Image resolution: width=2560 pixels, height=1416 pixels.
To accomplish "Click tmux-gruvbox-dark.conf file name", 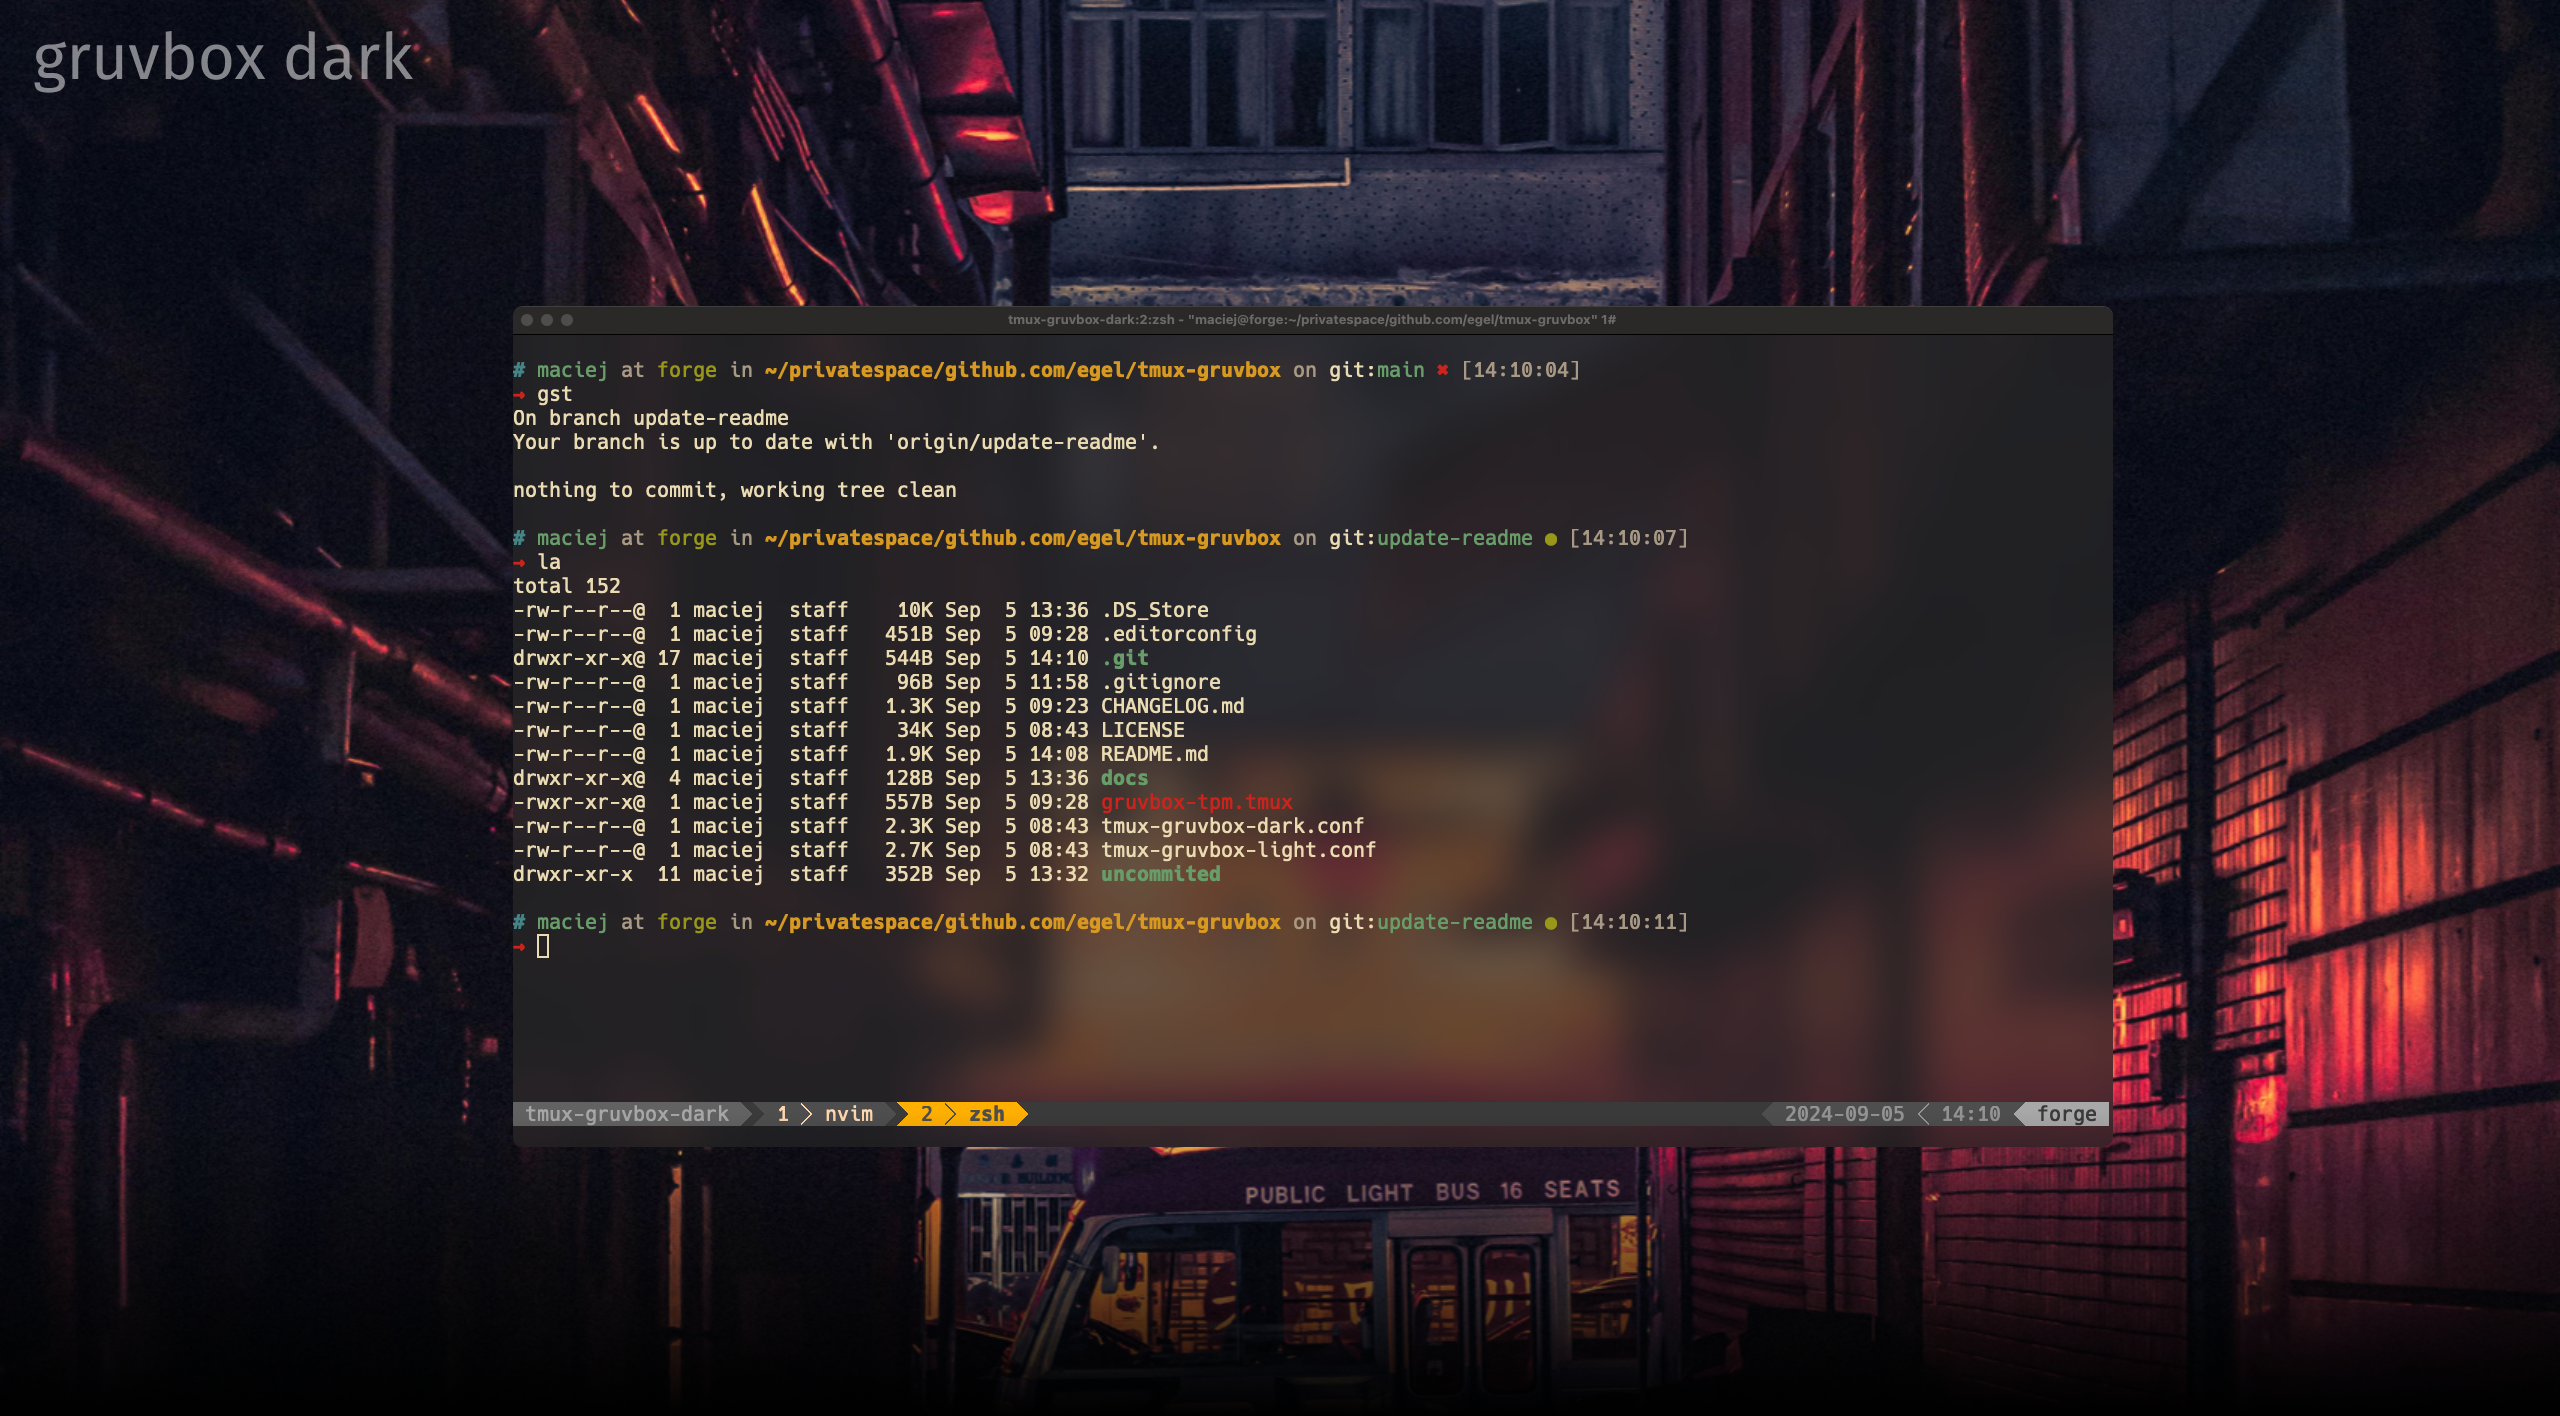I will pyautogui.click(x=1233, y=826).
